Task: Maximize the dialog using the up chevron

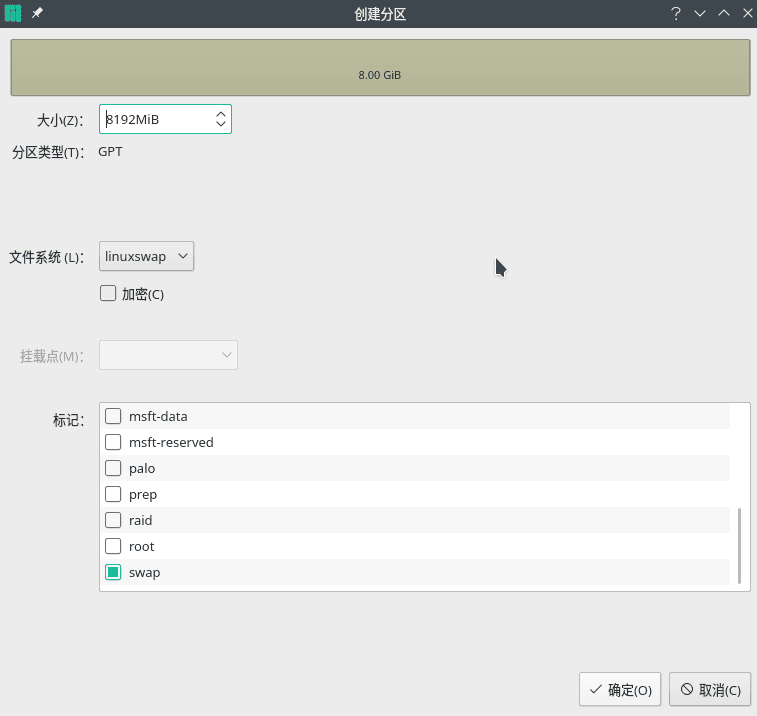Action: coord(724,13)
